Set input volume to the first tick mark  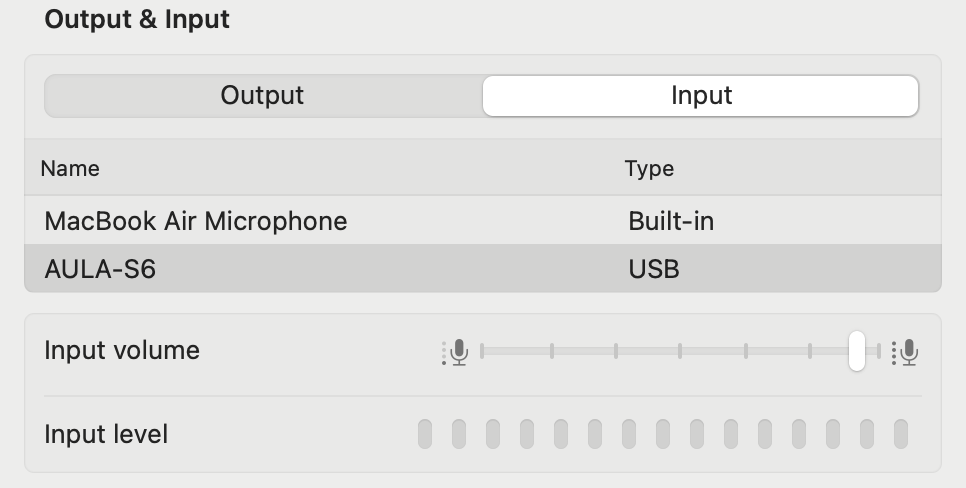pos(482,351)
